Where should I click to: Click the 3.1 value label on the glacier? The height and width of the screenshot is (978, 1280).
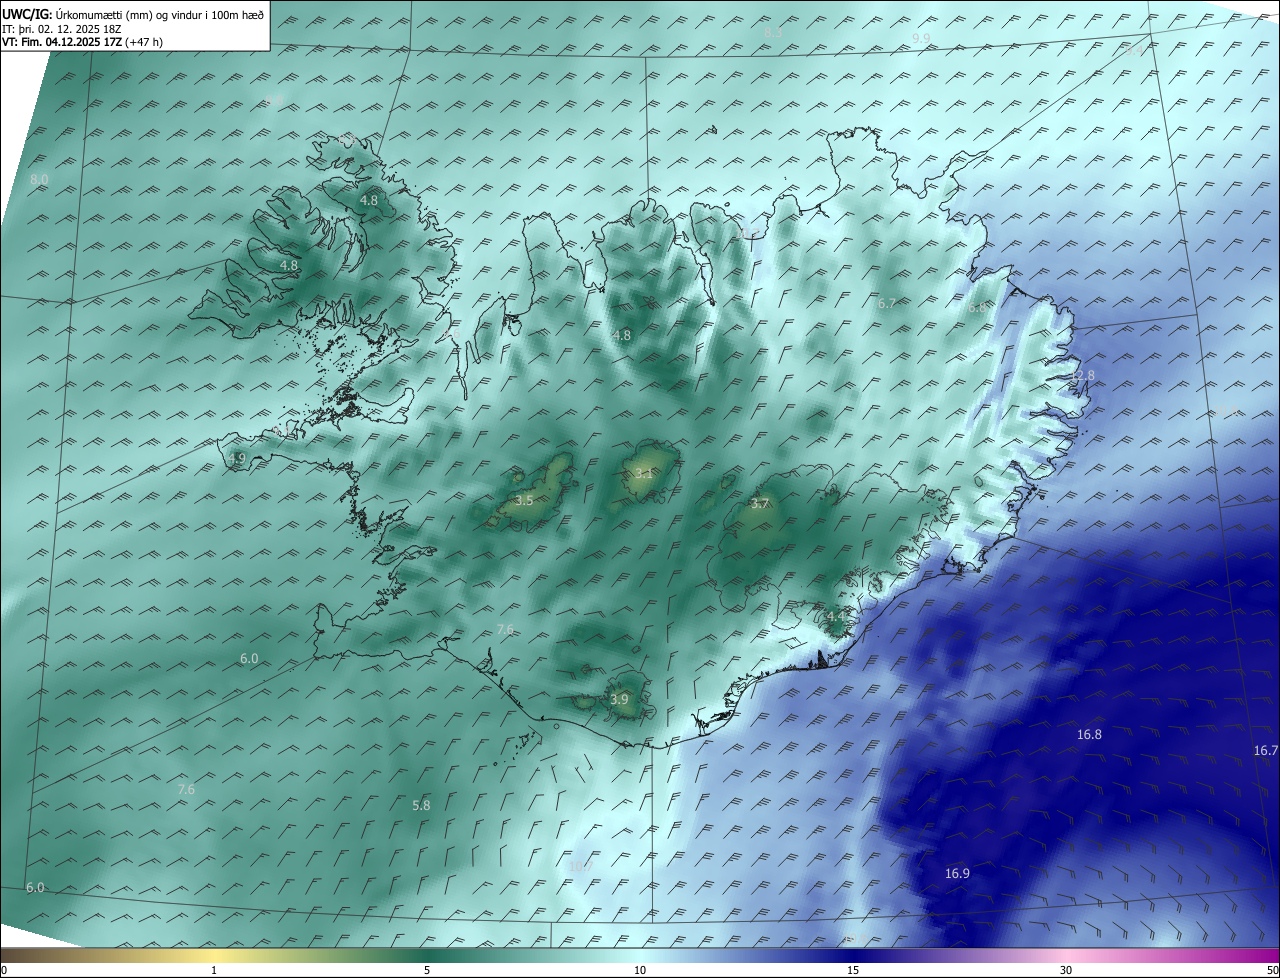pyautogui.click(x=644, y=474)
